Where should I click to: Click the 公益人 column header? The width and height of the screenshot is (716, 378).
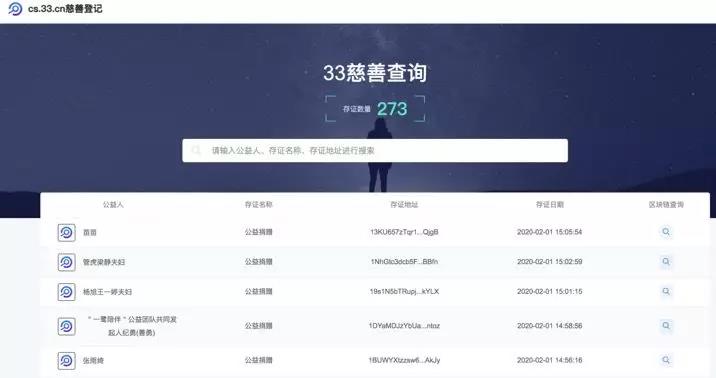113,205
